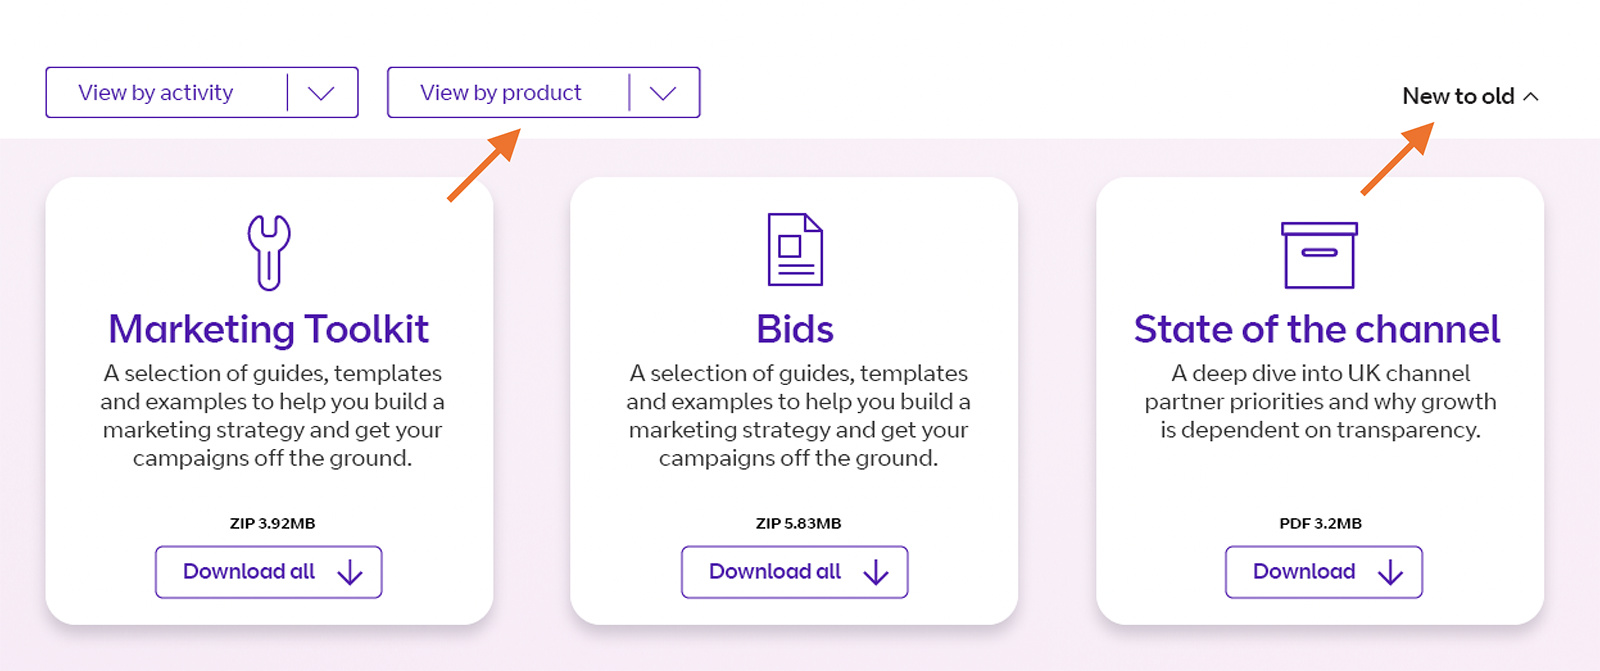
Task: Click the down arrow in State of the channel's download button
Action: point(1390,573)
